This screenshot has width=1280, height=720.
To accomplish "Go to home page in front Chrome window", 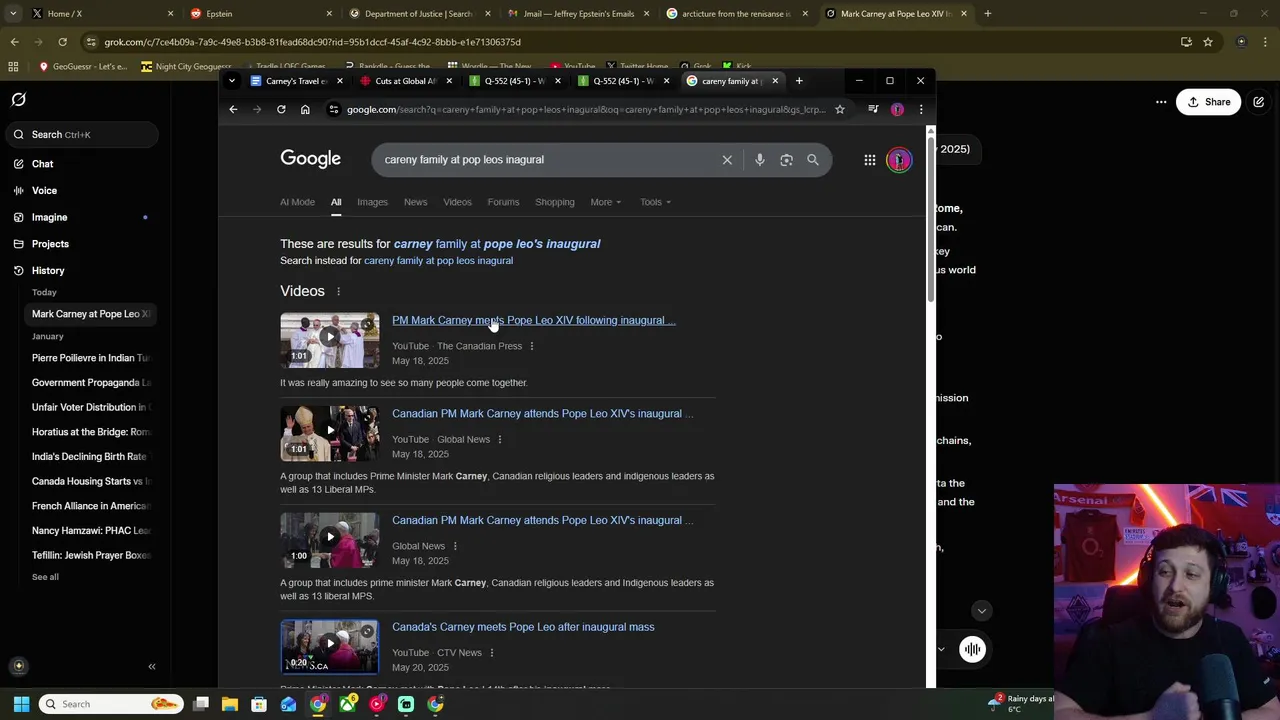I will point(305,109).
